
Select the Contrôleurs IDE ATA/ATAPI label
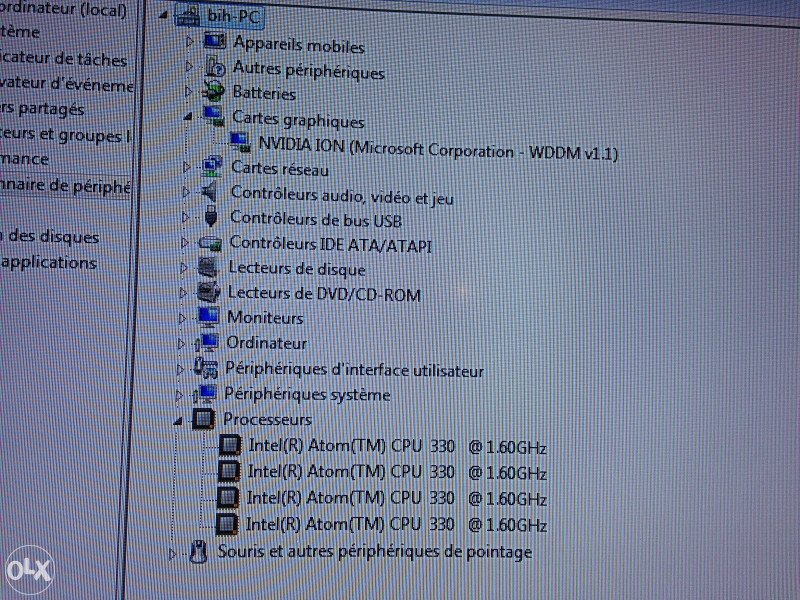pyautogui.click(x=331, y=244)
